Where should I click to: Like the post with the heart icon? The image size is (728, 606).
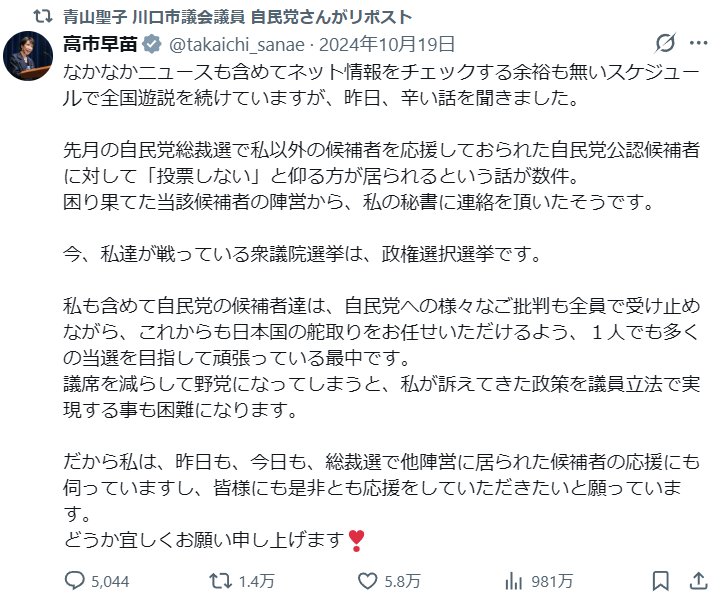click(367, 580)
